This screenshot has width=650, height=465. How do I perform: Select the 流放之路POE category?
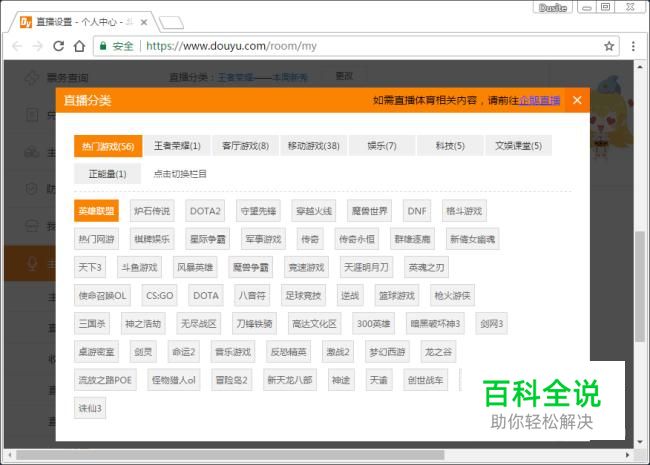tap(105, 380)
